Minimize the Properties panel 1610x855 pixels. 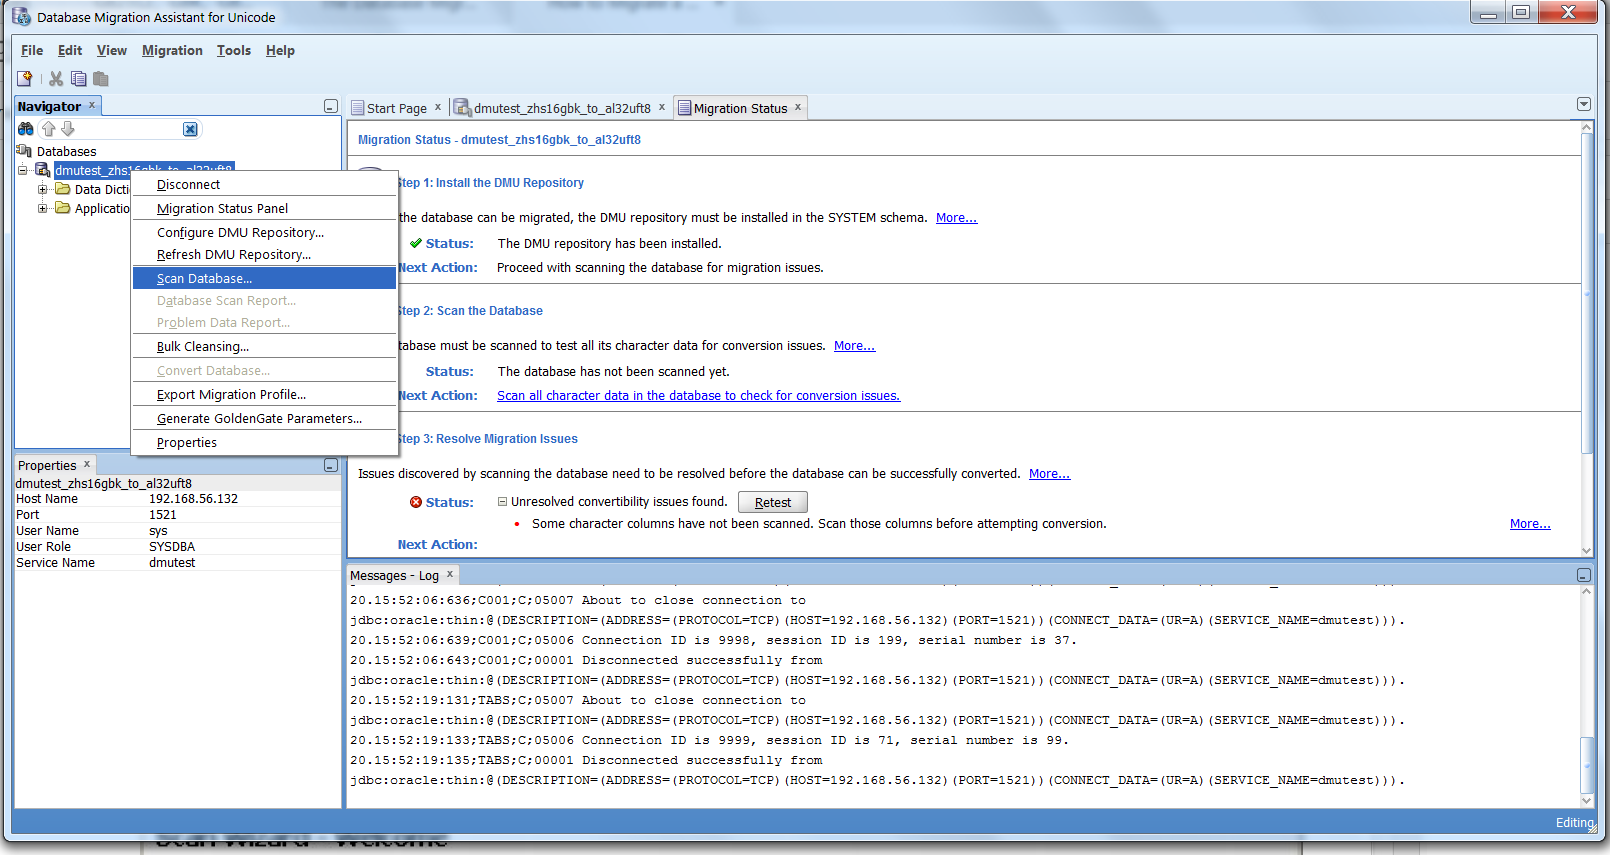click(331, 465)
